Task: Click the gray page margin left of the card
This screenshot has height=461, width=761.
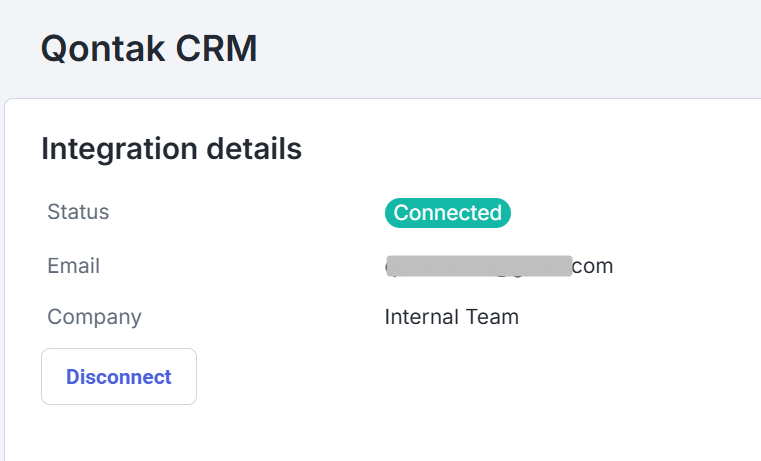Action: coord(2,300)
